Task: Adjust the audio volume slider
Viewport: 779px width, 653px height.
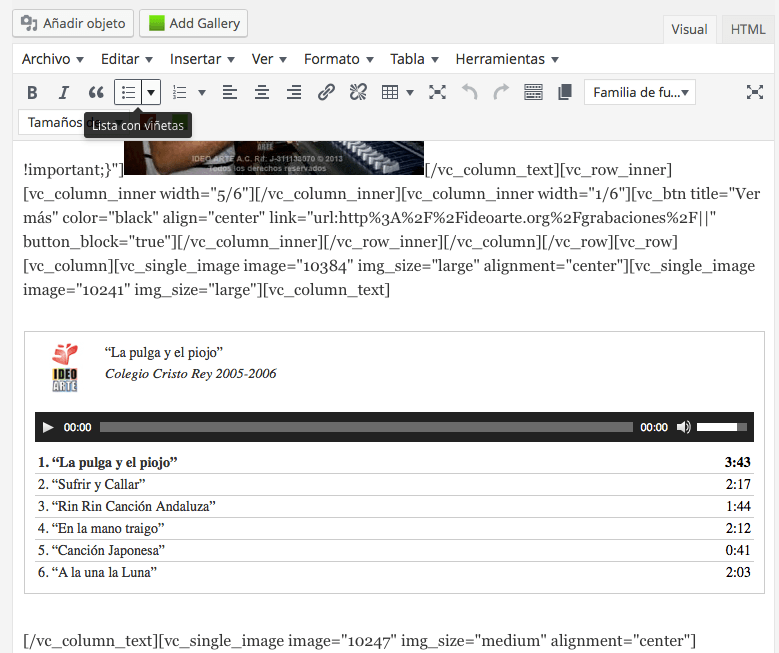Action: (721, 427)
